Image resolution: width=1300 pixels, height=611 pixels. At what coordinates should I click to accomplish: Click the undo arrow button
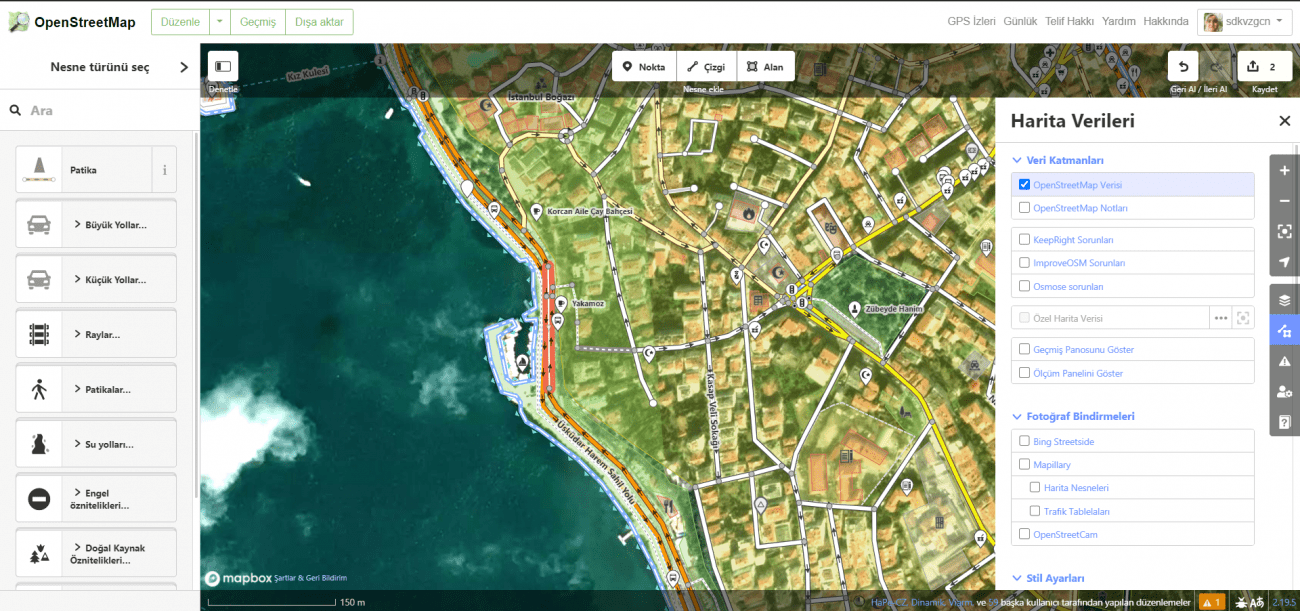pyautogui.click(x=1183, y=67)
